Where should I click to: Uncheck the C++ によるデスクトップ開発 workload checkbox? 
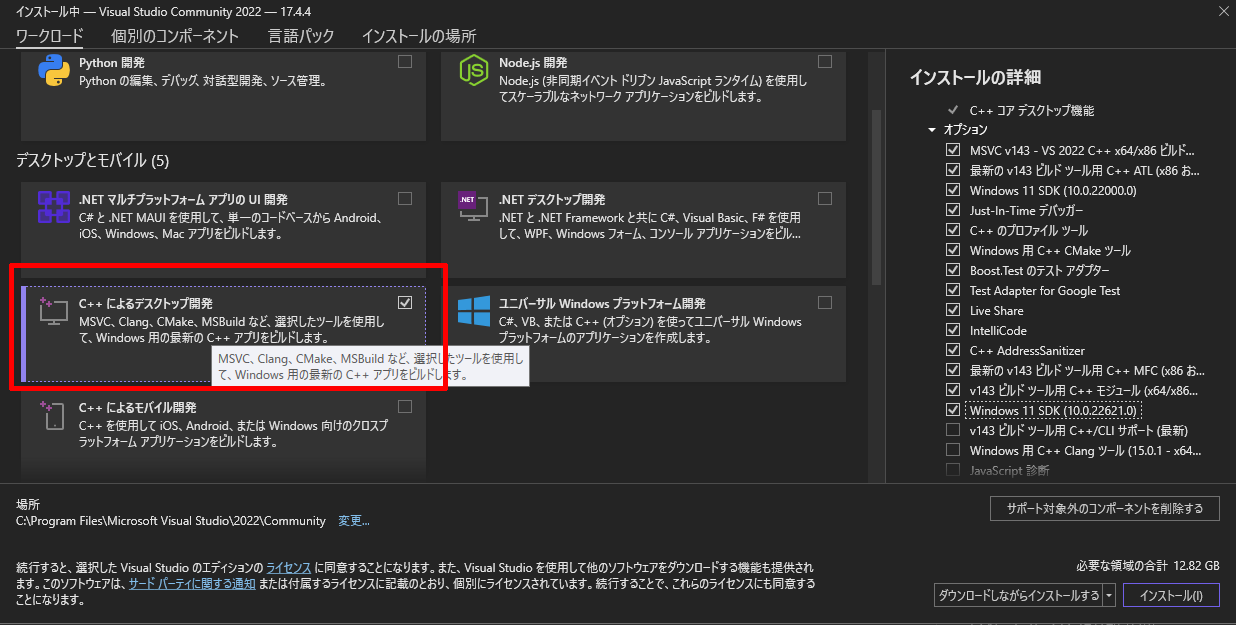[x=405, y=302]
